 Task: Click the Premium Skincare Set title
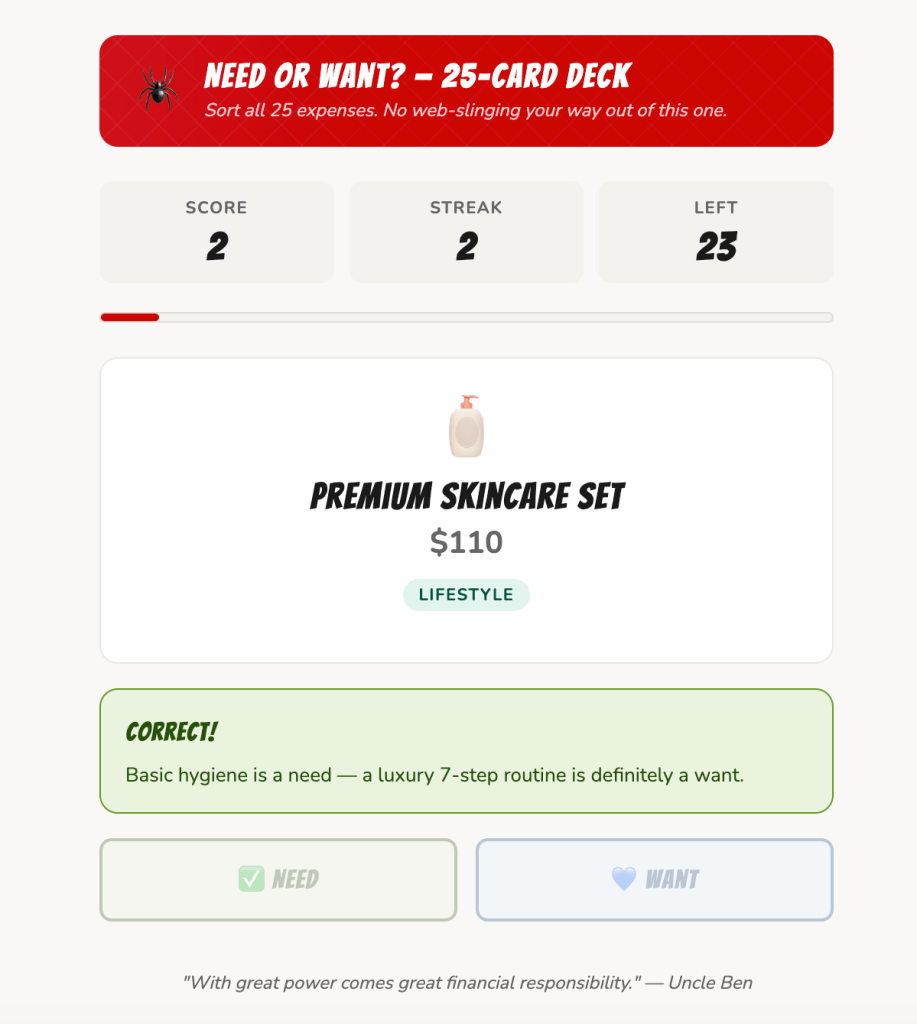(467, 496)
